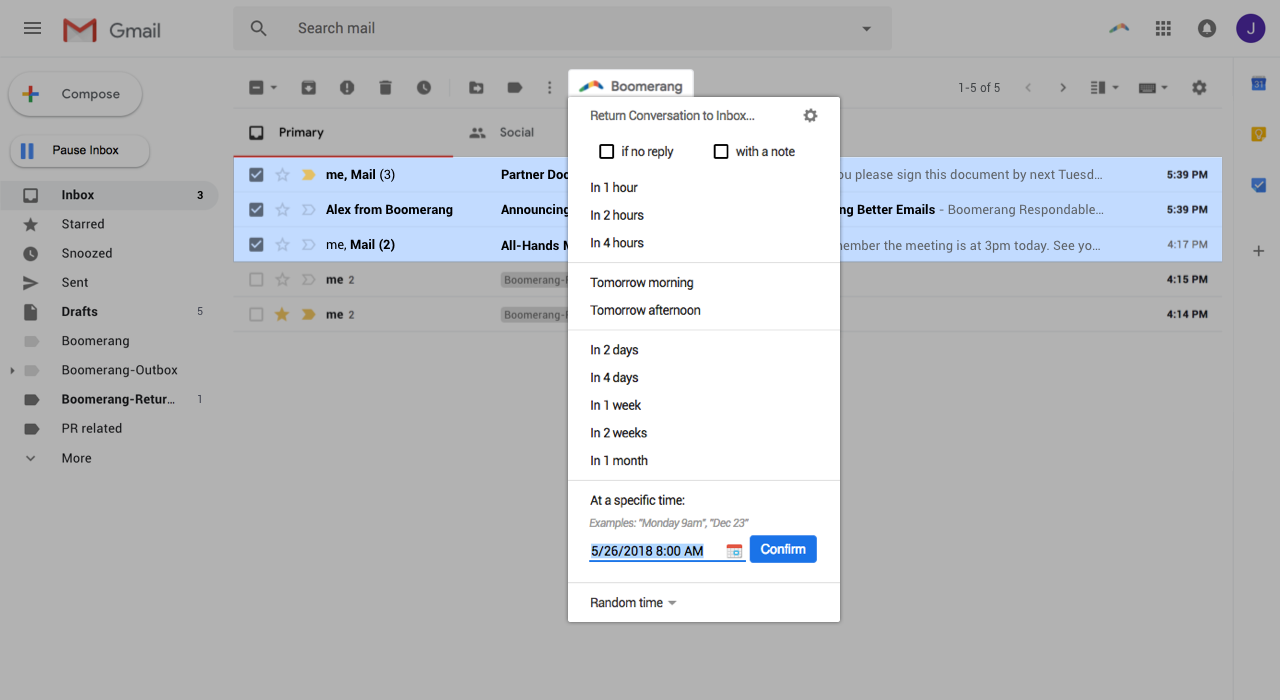Apply a label to selected conversations
Viewport: 1280px width, 700px height.
pos(514,87)
